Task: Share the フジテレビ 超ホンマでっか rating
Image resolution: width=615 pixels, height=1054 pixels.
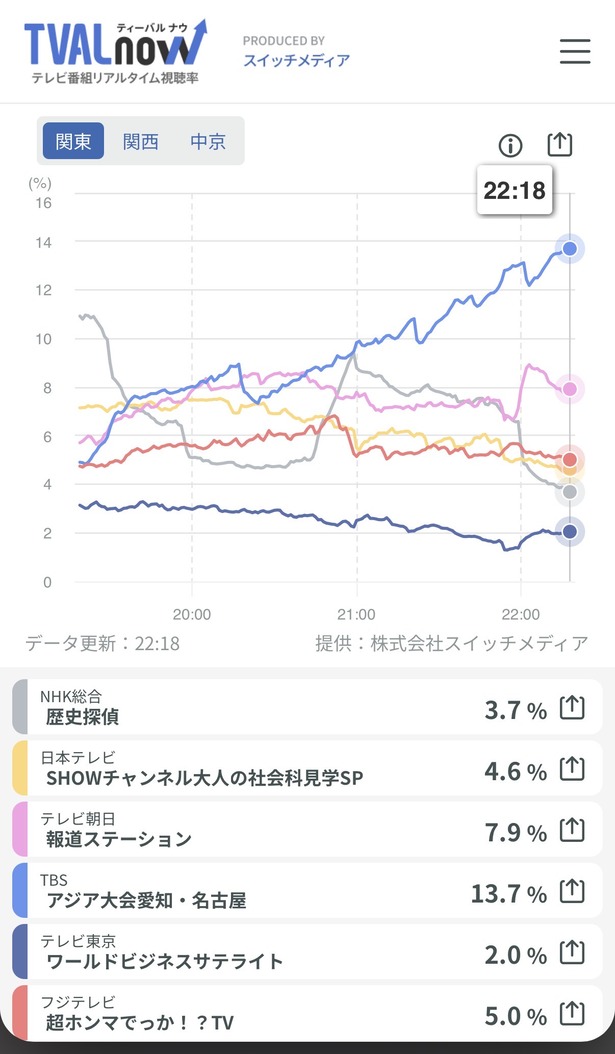Action: [572, 1014]
